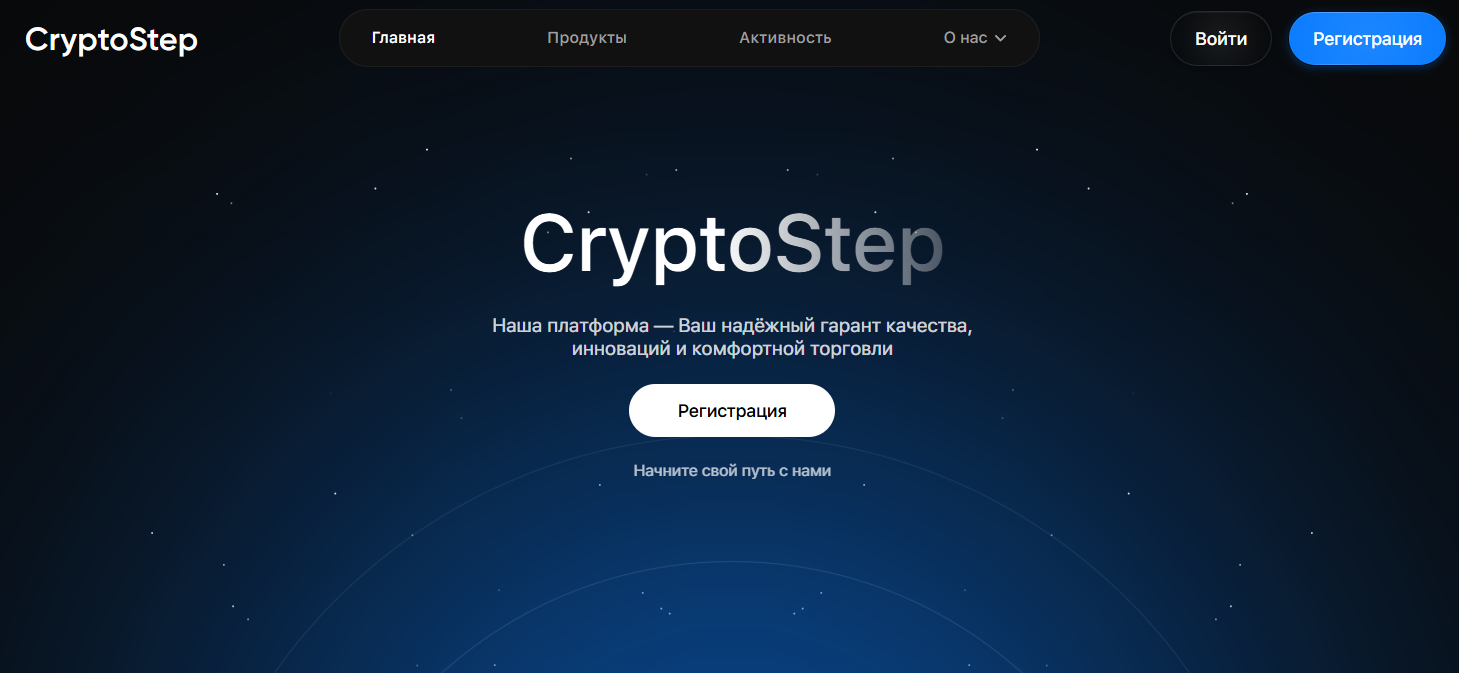Click the line инноваций и комфортной торговли

(x=732, y=350)
